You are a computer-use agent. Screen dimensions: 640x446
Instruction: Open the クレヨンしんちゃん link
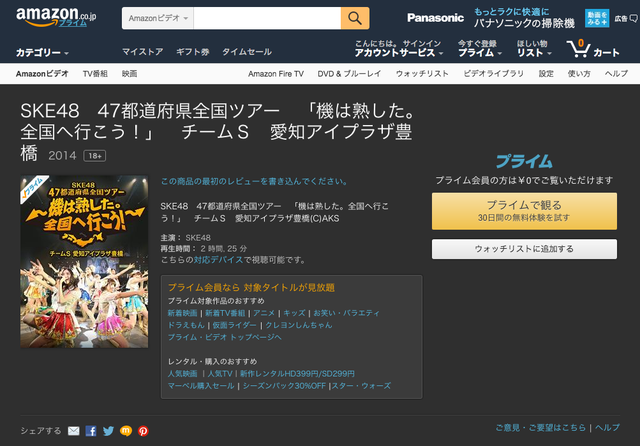[299, 325]
